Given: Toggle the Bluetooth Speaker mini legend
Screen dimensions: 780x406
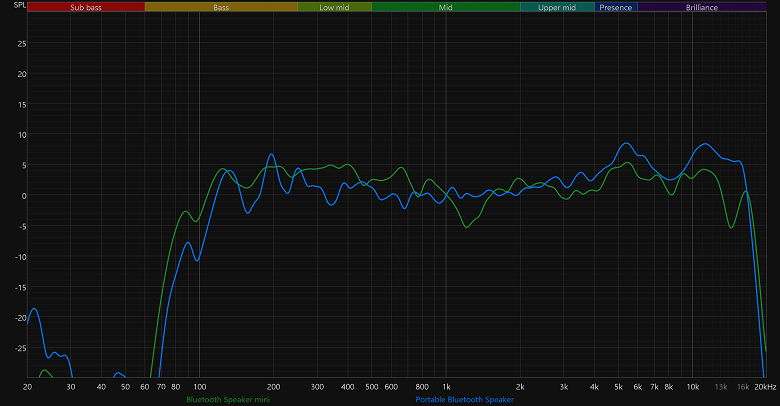Looking at the screenshot, I should [x=228, y=400].
